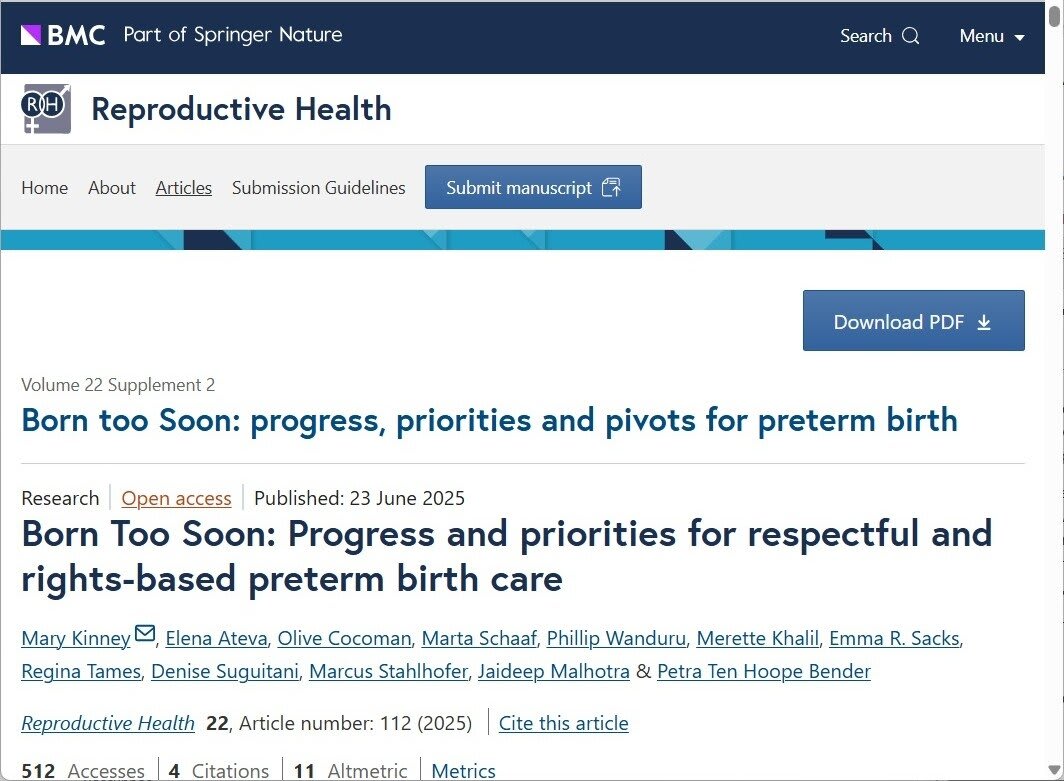This screenshot has width=1064, height=781.
Task: Click the submit manuscript external-link icon
Action: tap(611, 188)
